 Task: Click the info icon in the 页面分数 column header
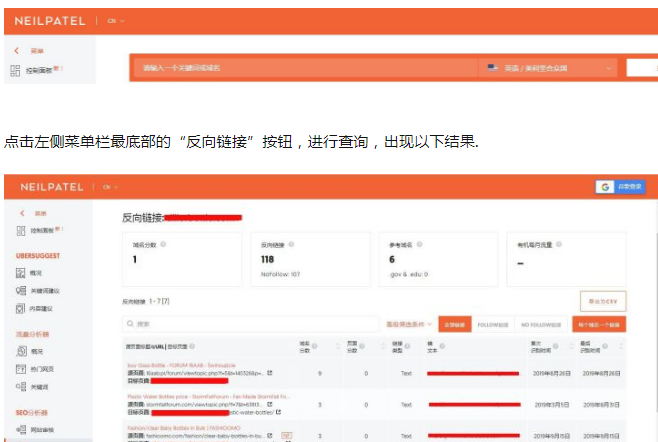362,346
